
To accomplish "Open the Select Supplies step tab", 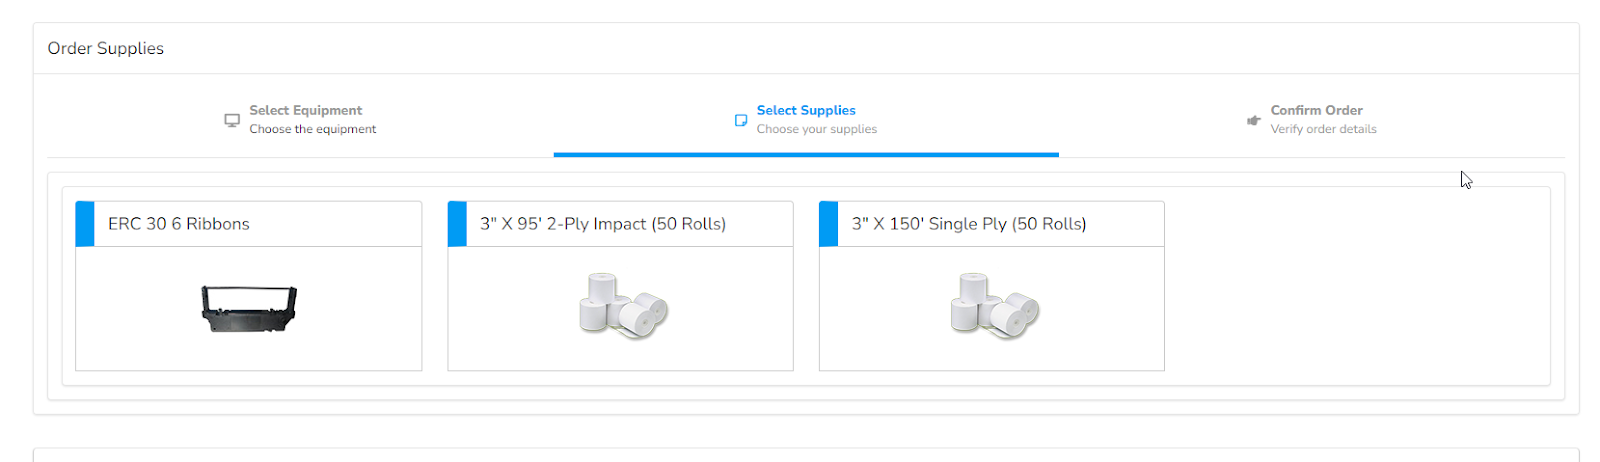I will [x=806, y=110].
